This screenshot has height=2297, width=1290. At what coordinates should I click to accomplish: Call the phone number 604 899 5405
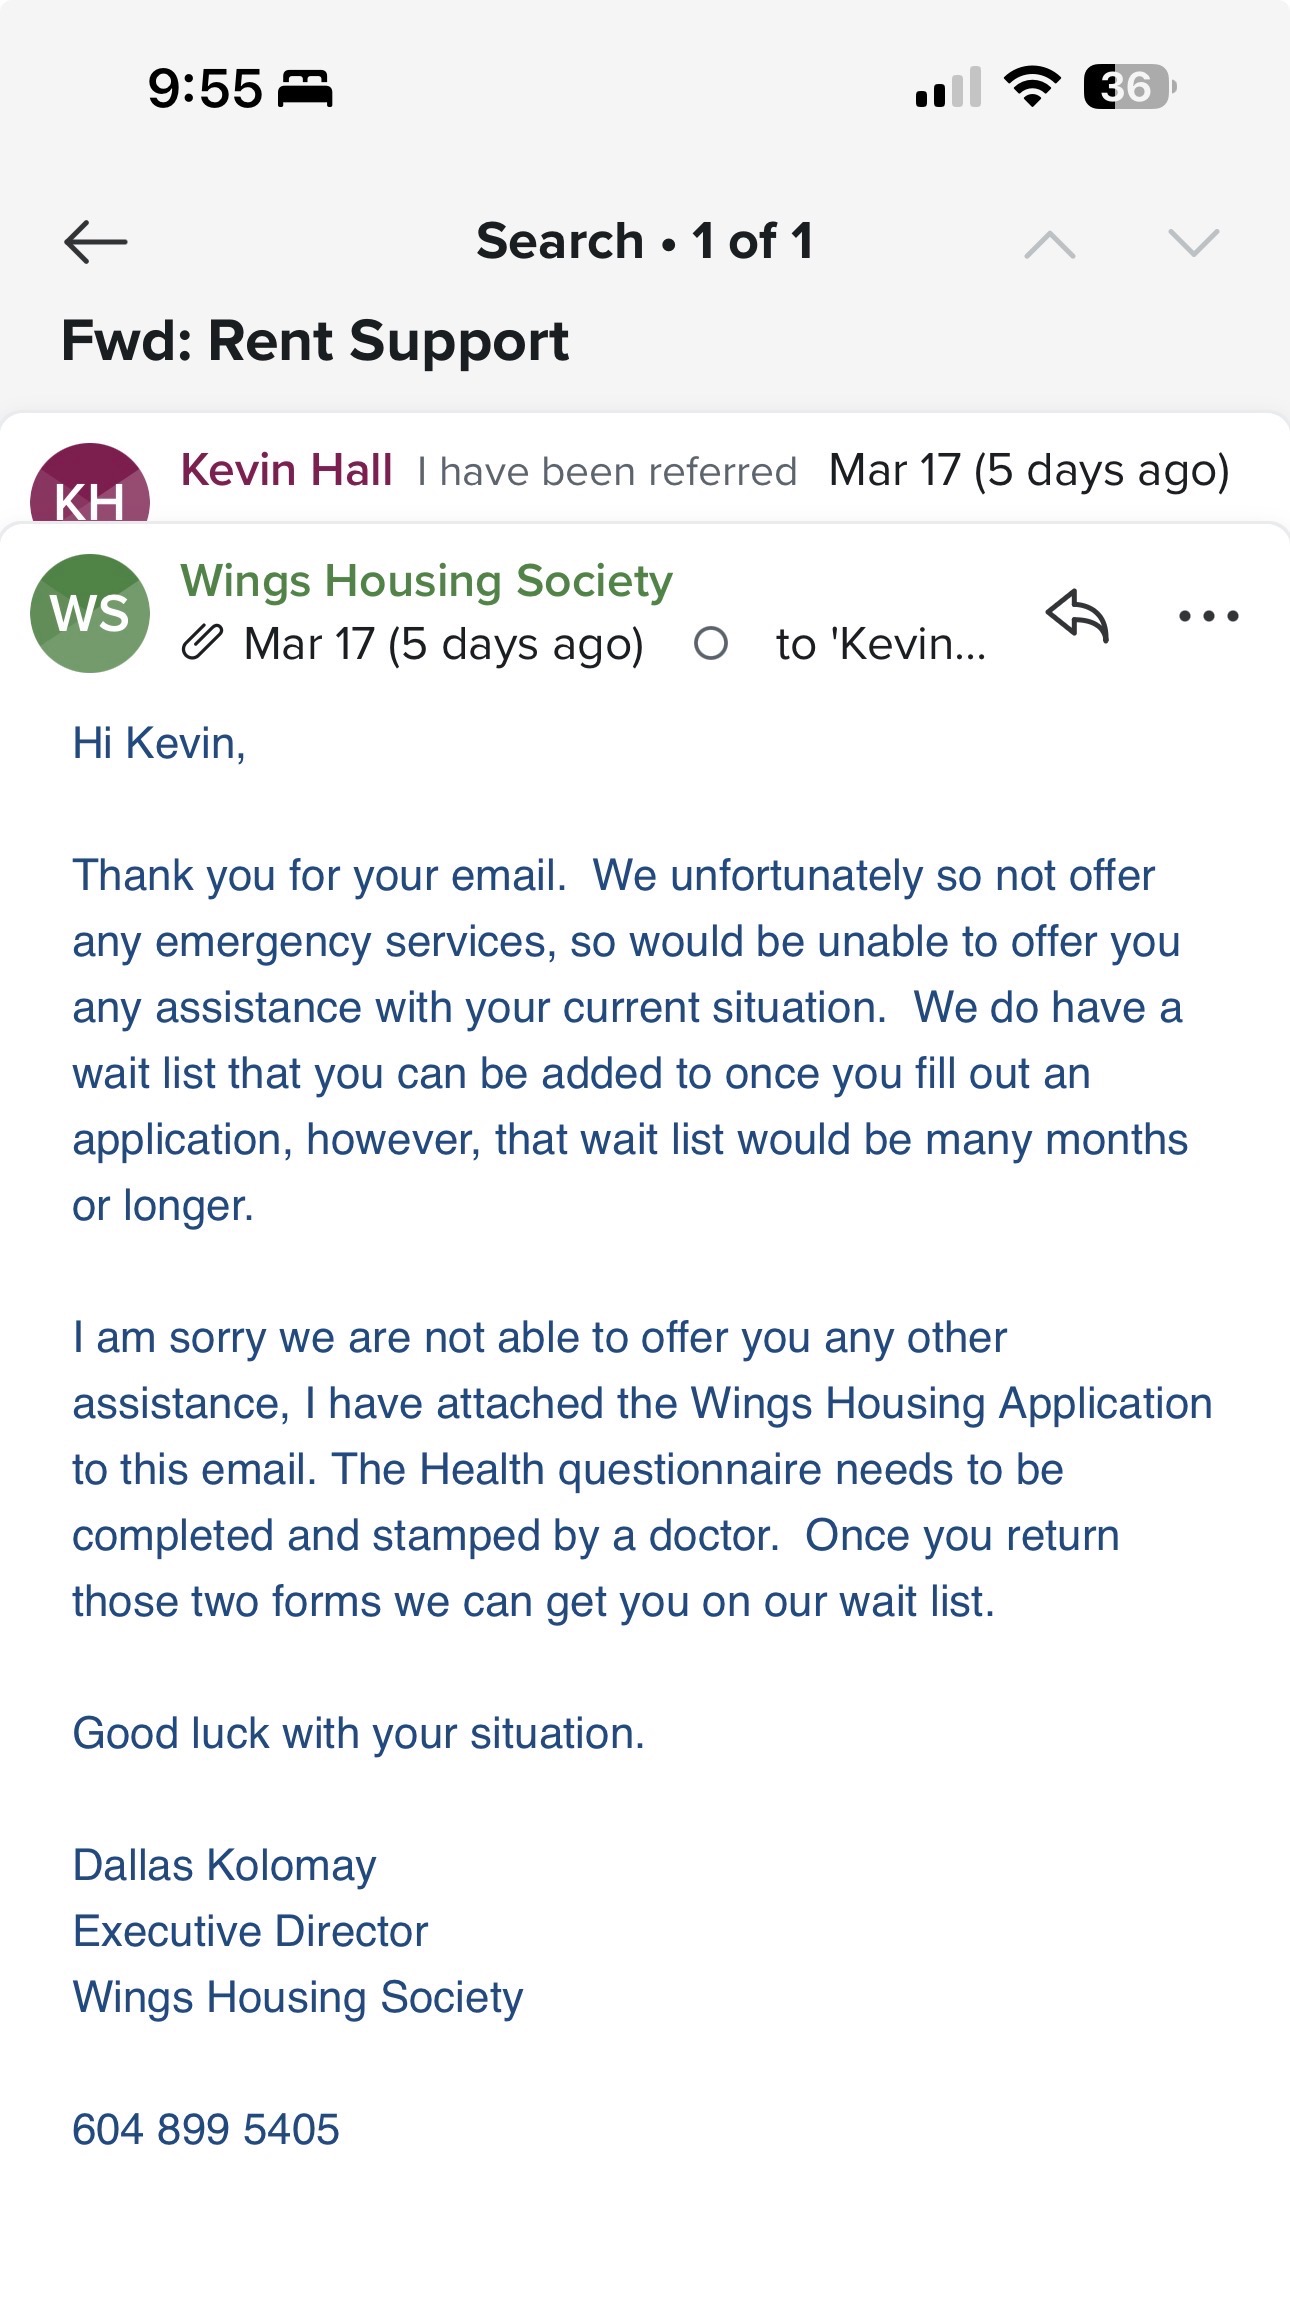click(206, 2129)
